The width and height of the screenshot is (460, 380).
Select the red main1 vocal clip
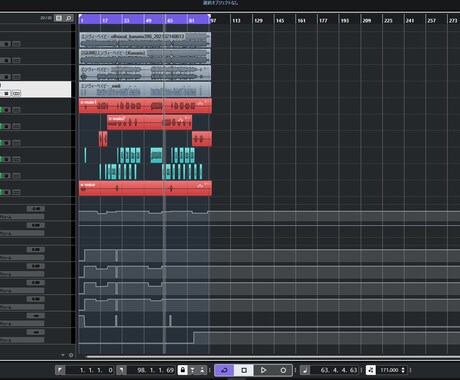[x=145, y=106]
